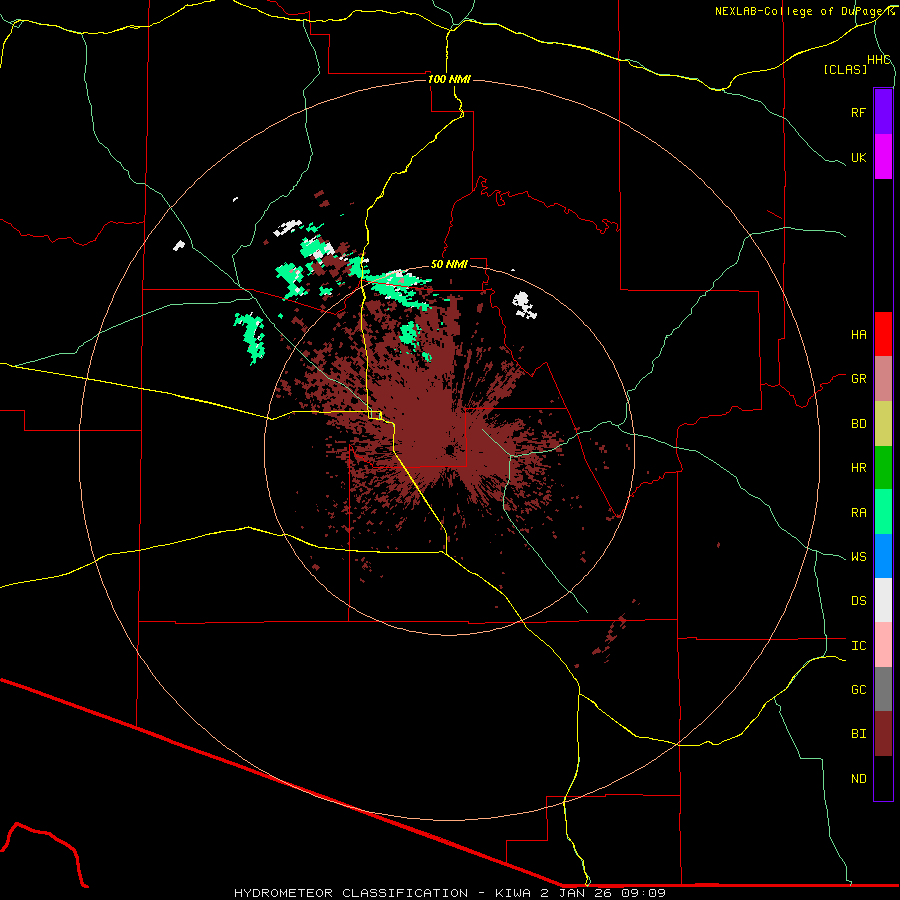Click the blue WS legend swatch
Screen dimensions: 900x900
tap(883, 556)
